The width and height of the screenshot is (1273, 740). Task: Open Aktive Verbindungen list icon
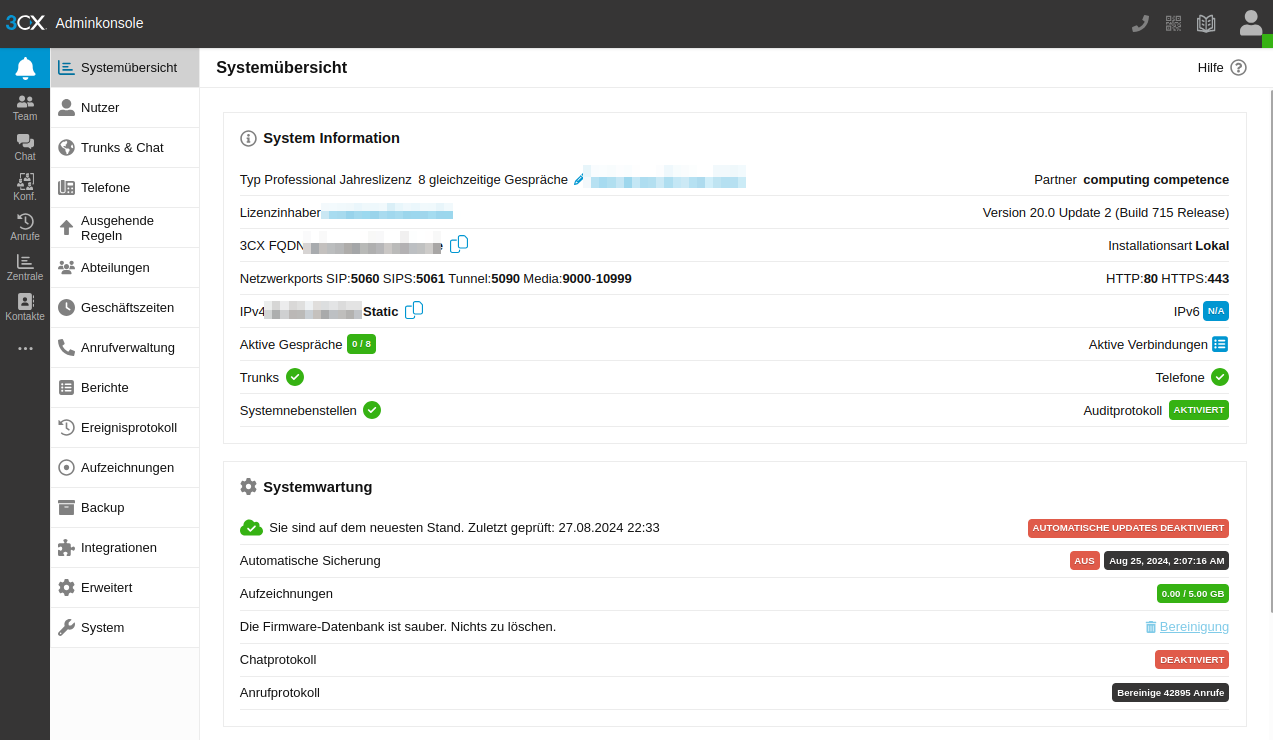tap(1220, 344)
